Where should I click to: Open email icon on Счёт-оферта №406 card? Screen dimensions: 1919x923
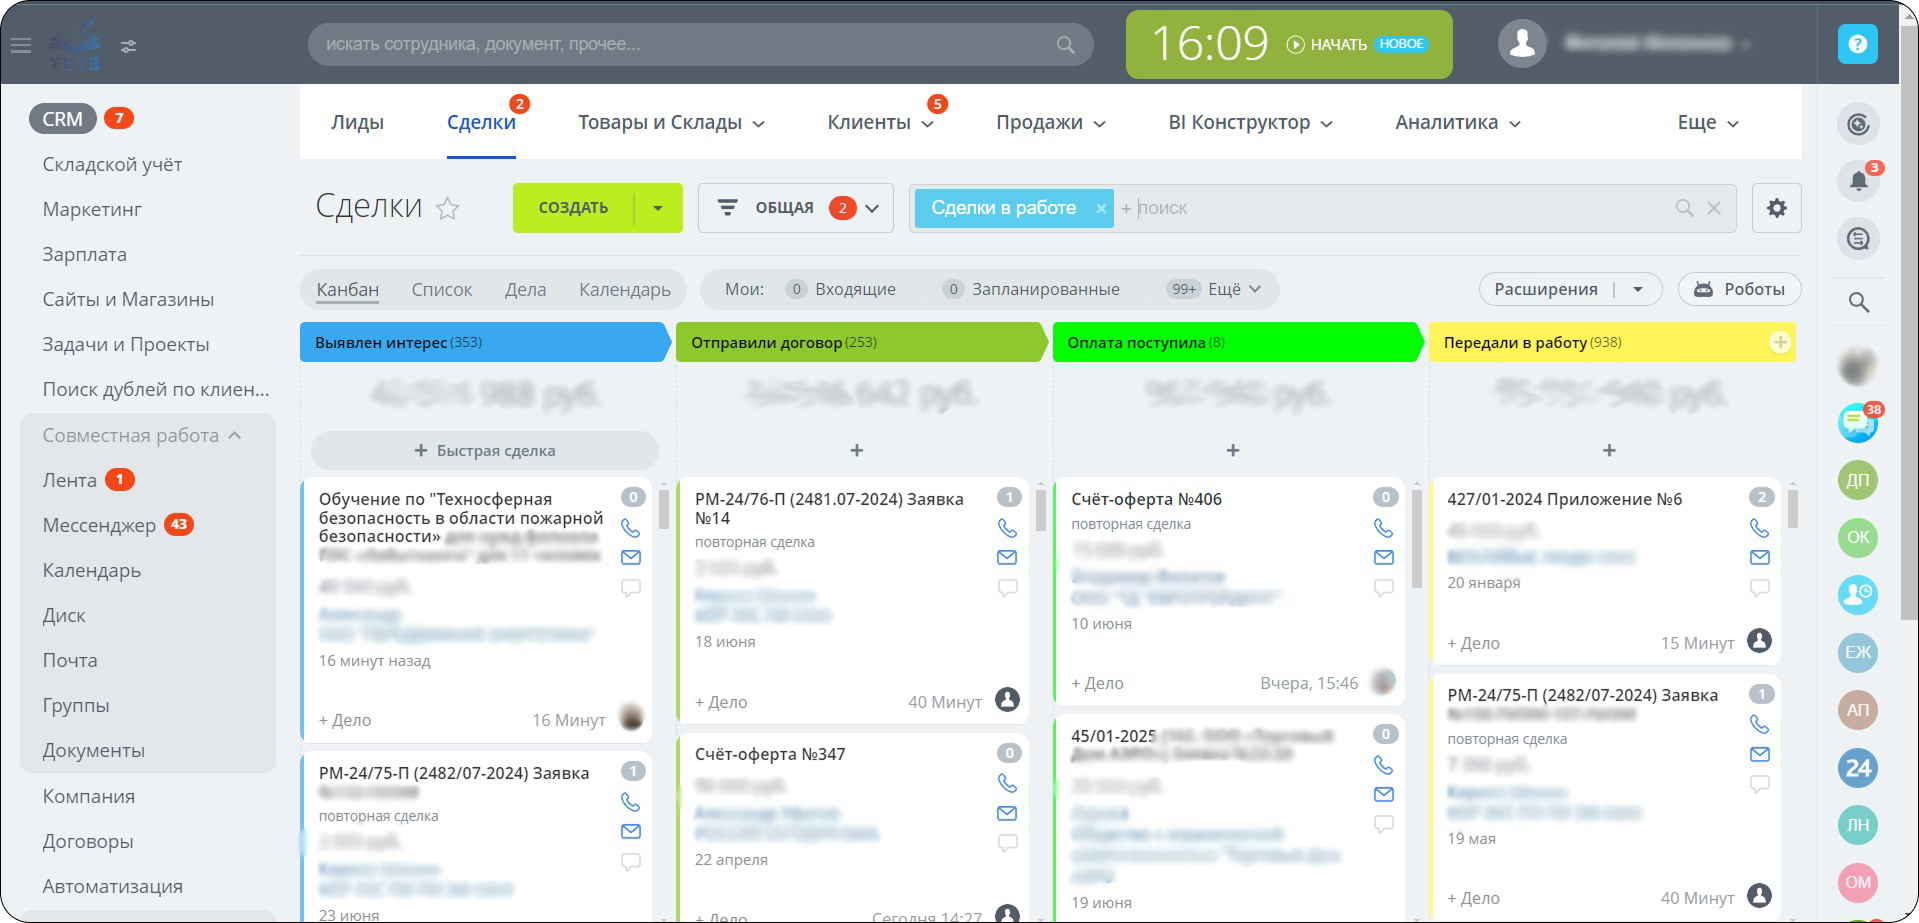(1384, 557)
